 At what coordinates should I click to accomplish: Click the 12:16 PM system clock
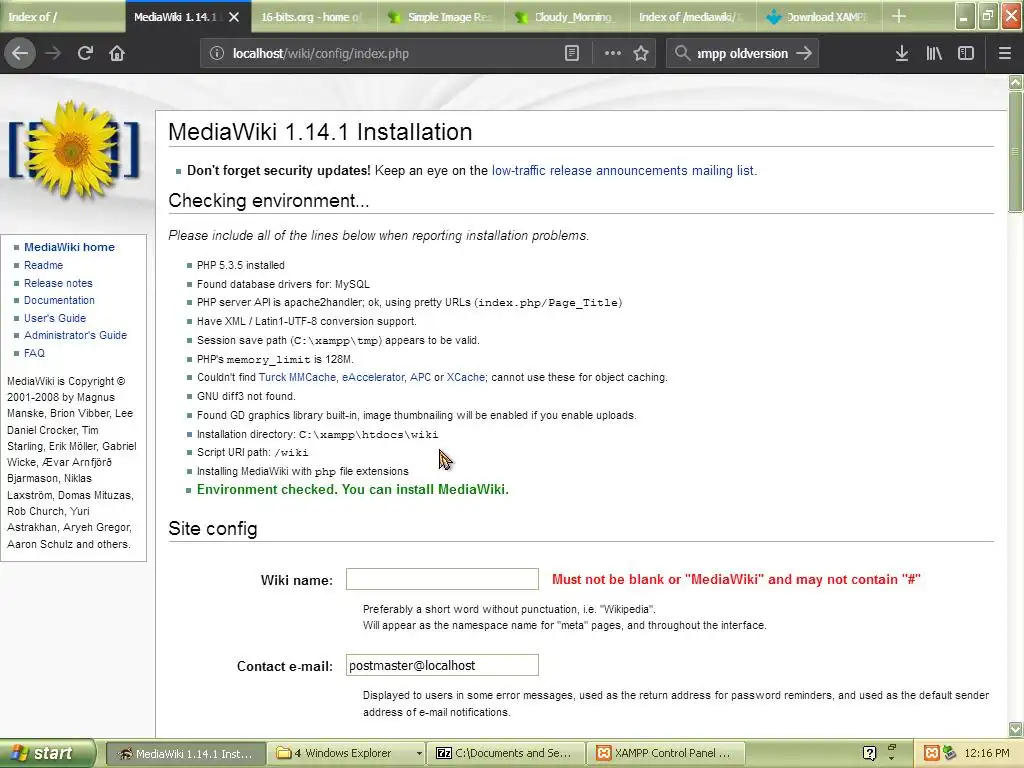(x=987, y=753)
